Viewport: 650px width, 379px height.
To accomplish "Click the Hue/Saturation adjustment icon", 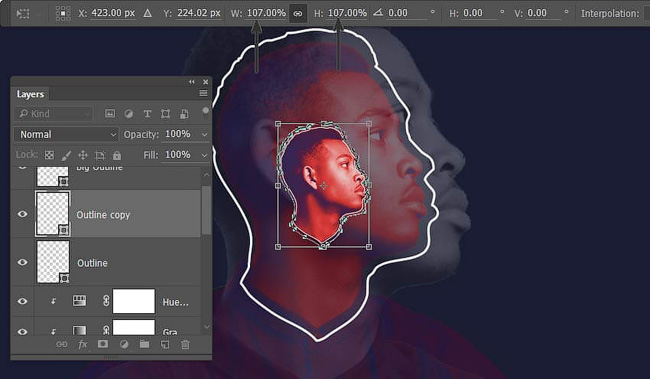I will point(80,301).
